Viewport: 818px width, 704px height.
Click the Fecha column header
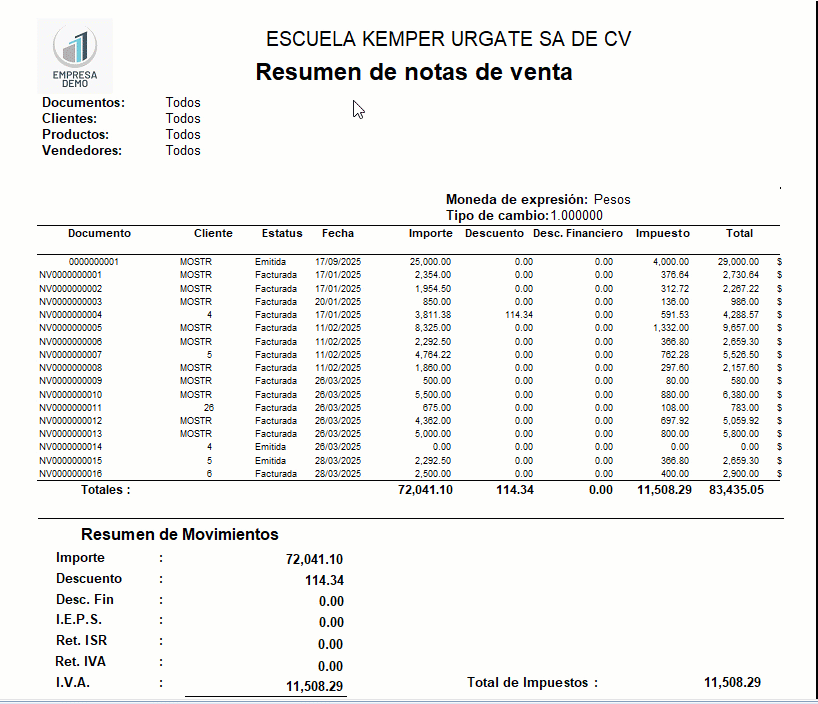[338, 233]
